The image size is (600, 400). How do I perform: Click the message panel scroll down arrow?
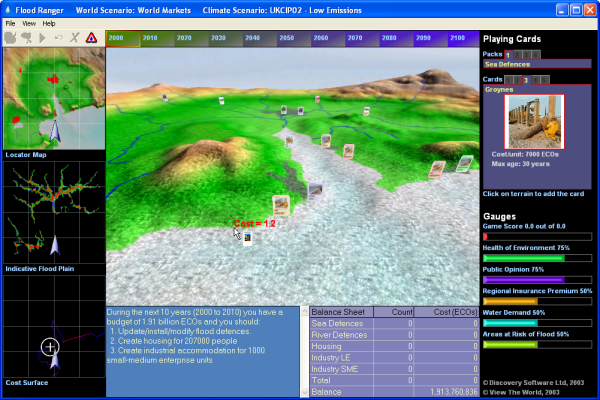point(305,392)
